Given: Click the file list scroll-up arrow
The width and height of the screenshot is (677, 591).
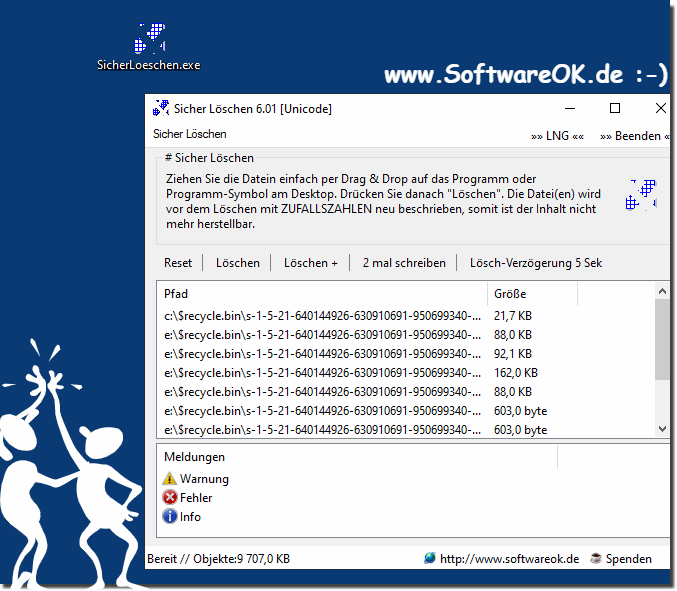Looking at the screenshot, I should coord(662,291).
